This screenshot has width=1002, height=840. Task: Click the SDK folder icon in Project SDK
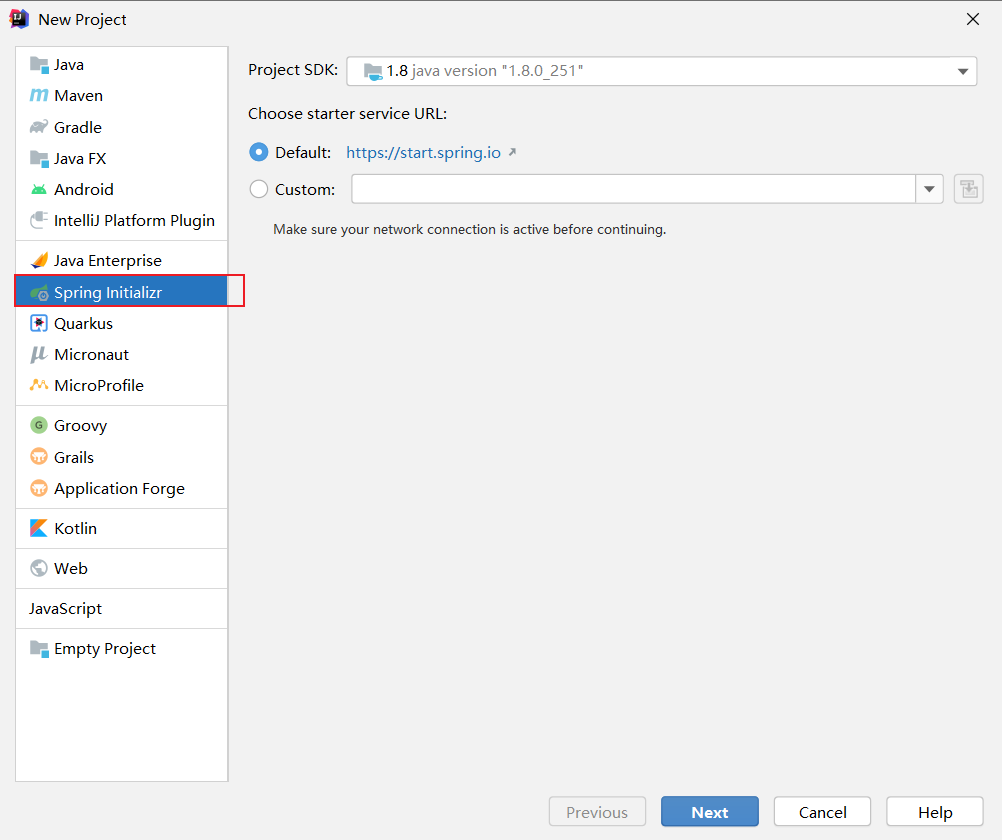[x=373, y=71]
